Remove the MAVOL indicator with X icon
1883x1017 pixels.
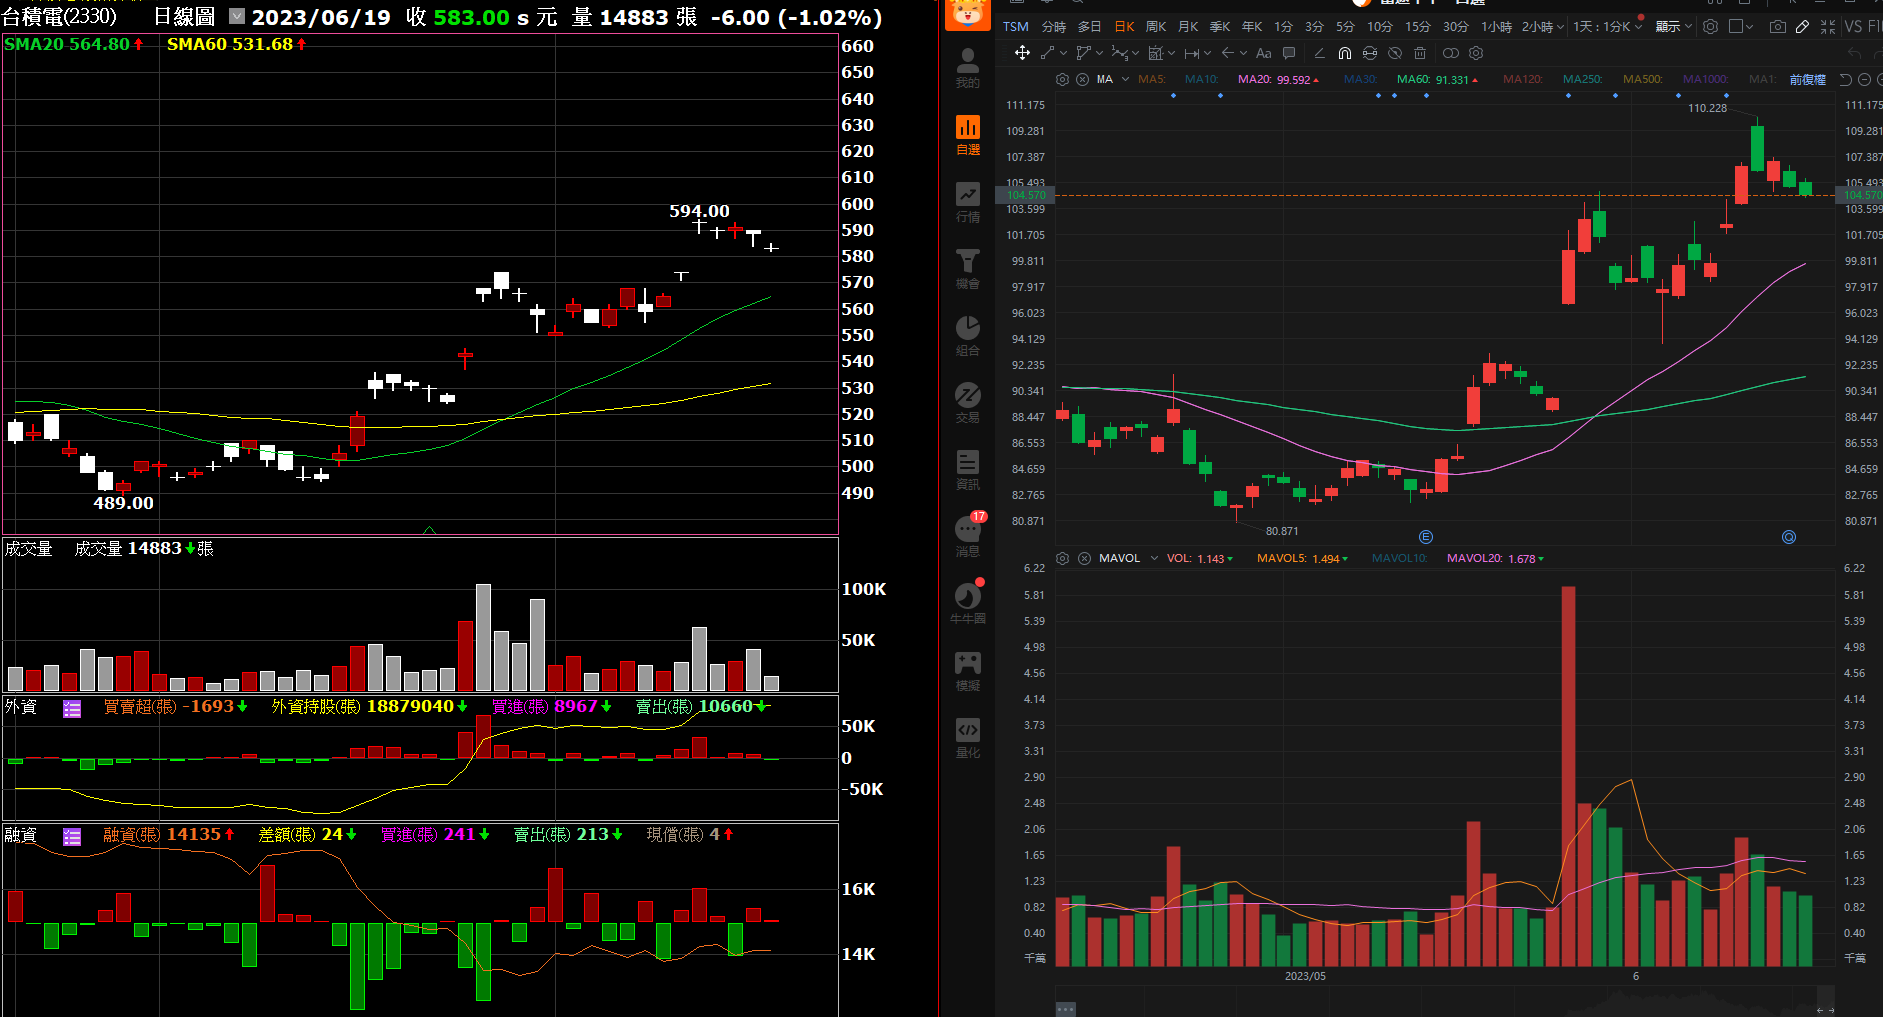[1084, 558]
